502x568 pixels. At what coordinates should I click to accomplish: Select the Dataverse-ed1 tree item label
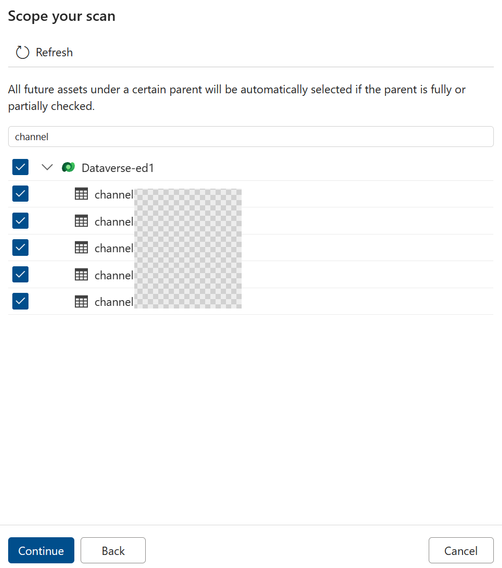coord(118,168)
